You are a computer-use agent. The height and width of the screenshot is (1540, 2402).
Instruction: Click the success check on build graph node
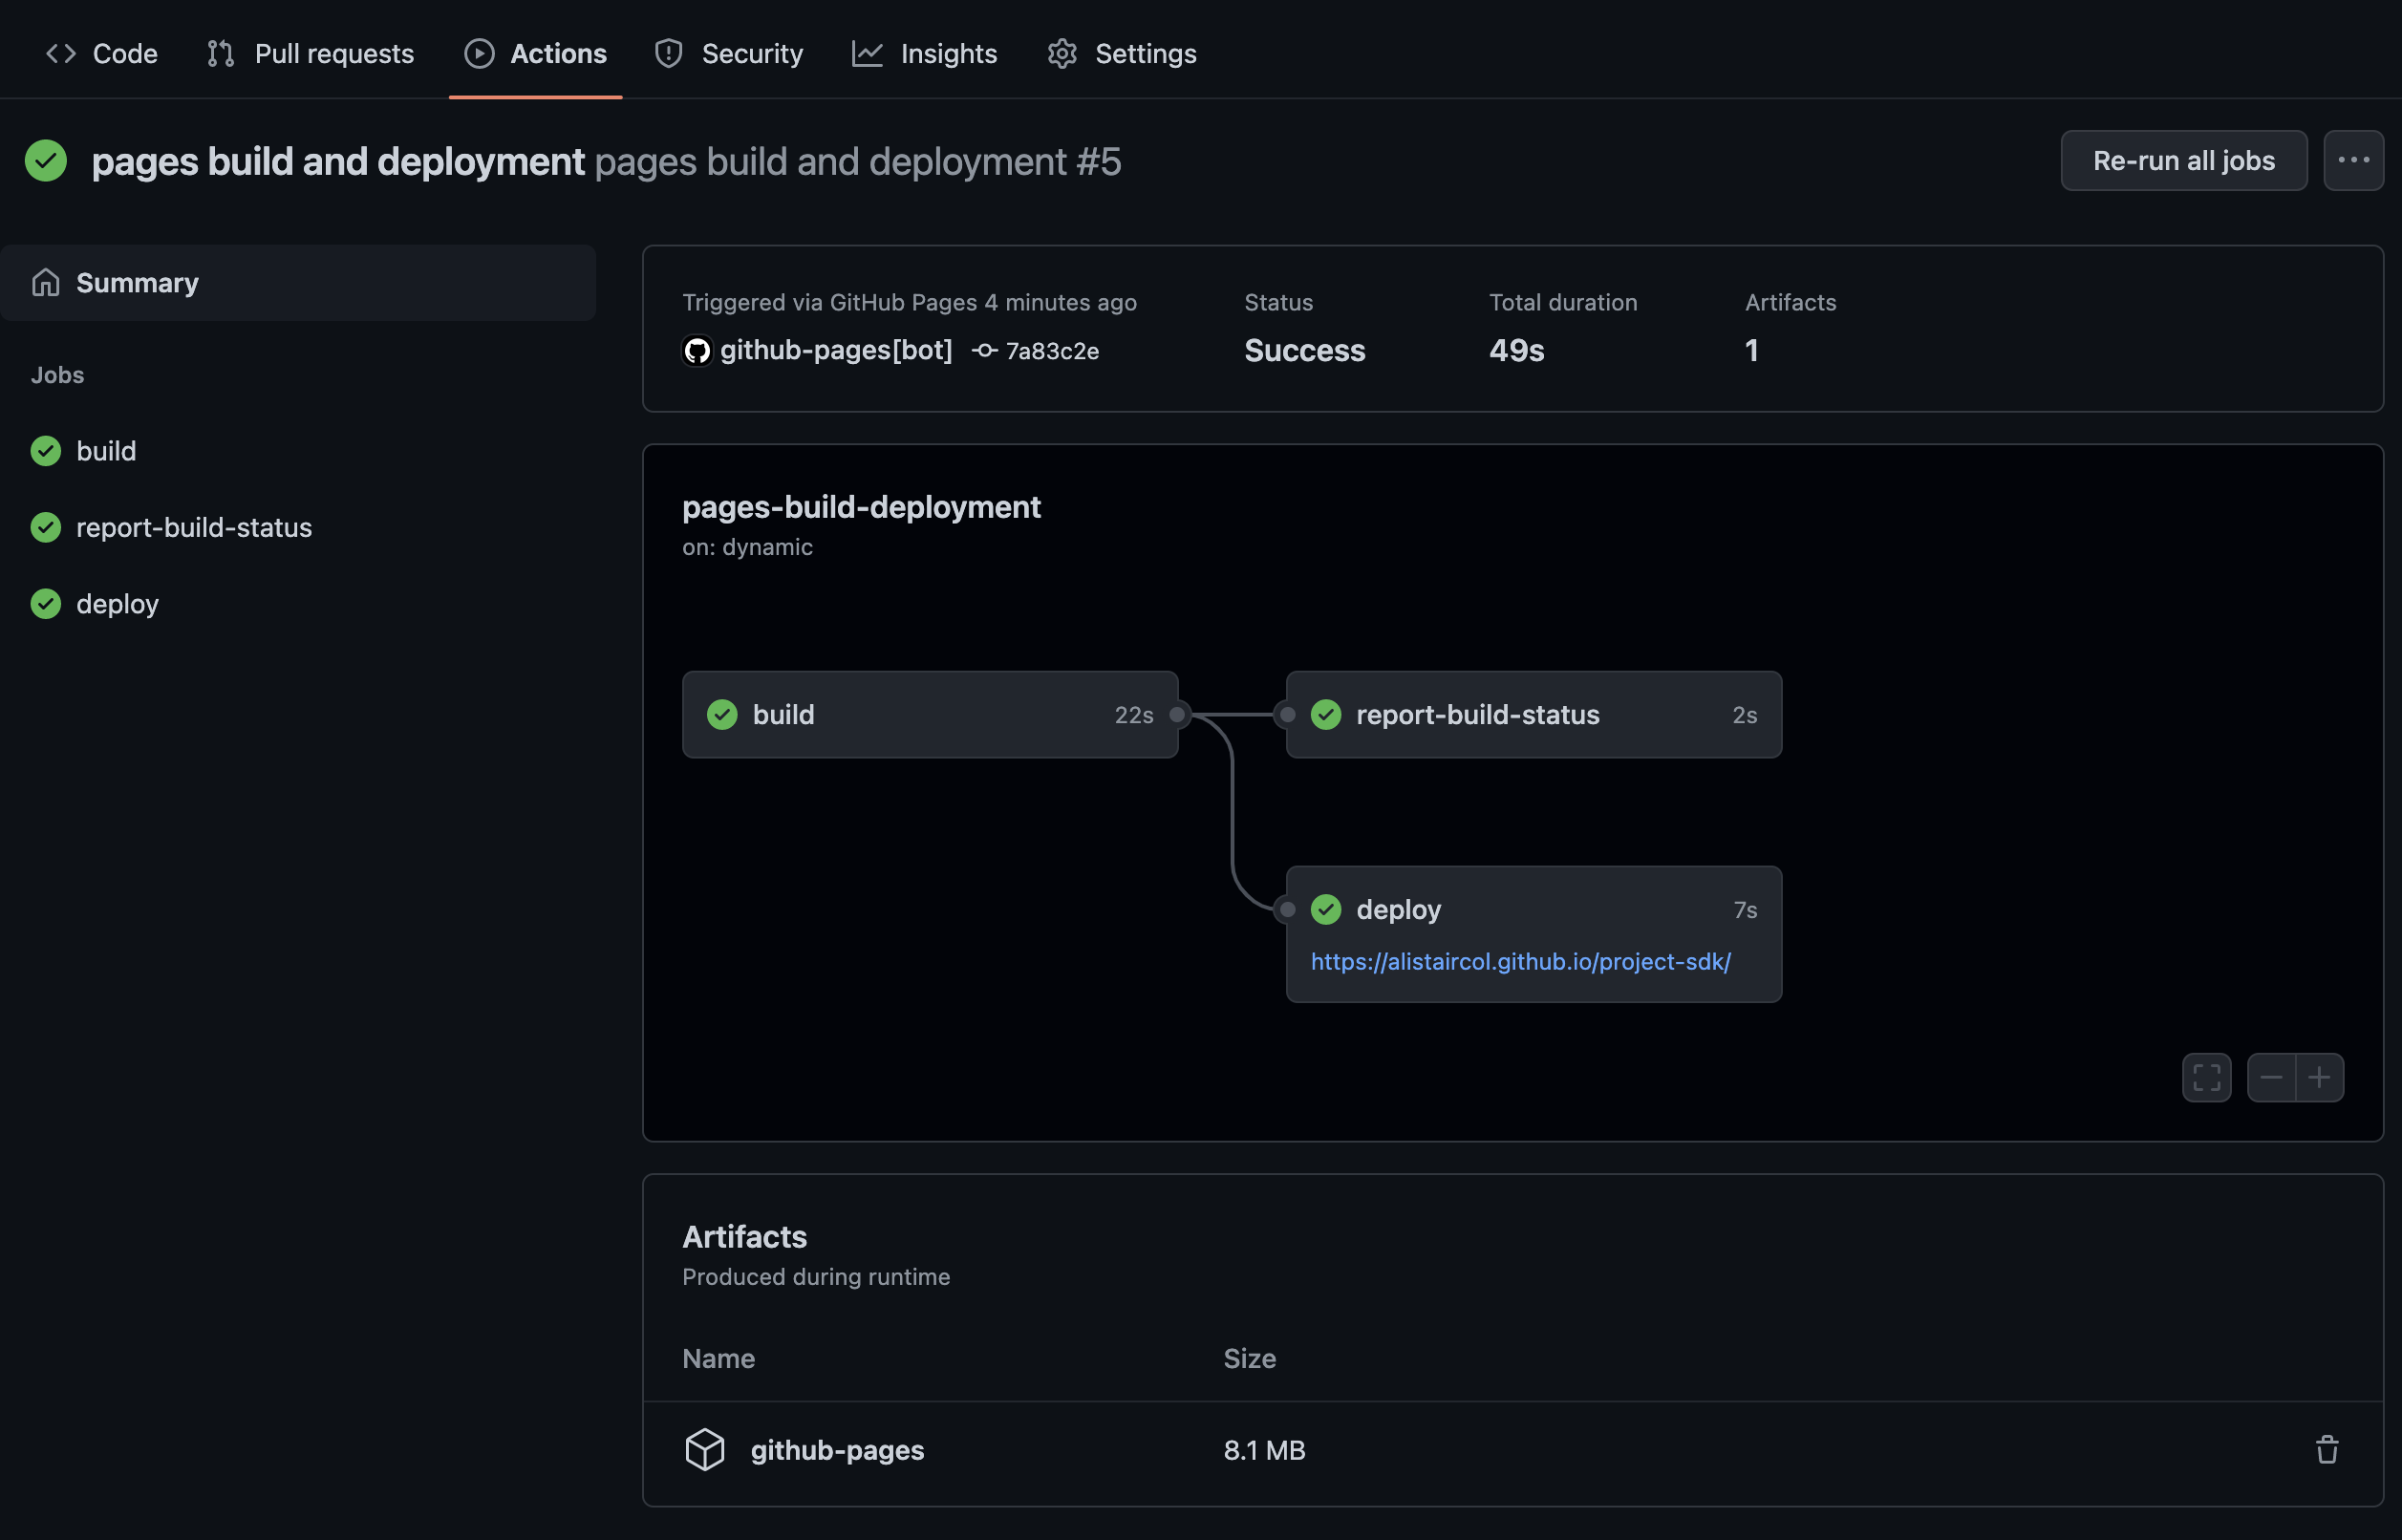pos(722,714)
